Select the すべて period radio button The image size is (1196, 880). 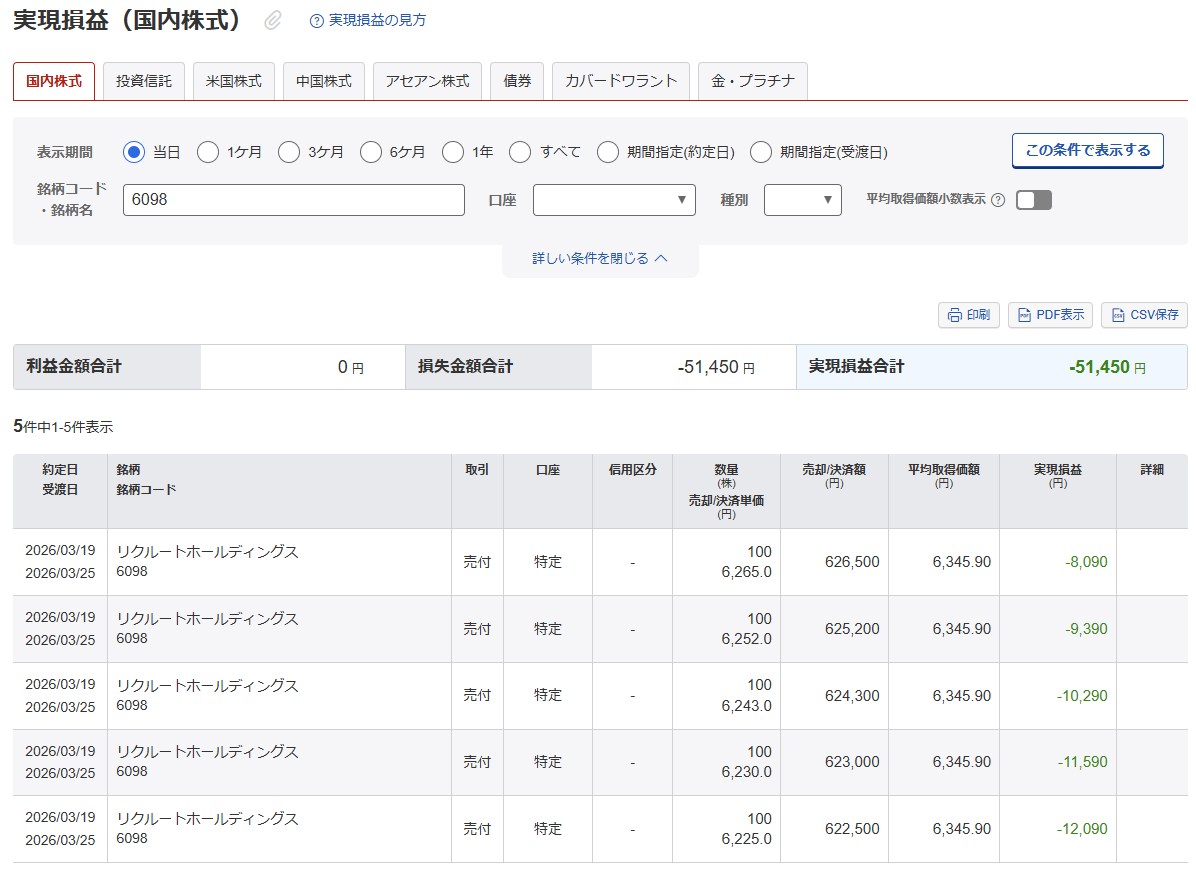pyautogui.click(x=520, y=152)
